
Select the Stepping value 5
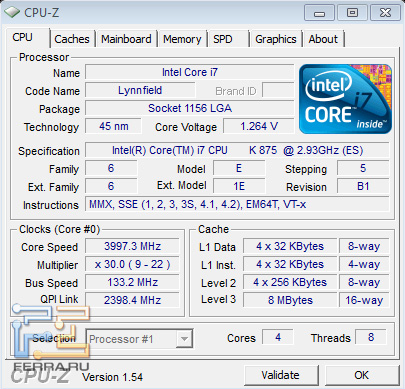[363, 168]
